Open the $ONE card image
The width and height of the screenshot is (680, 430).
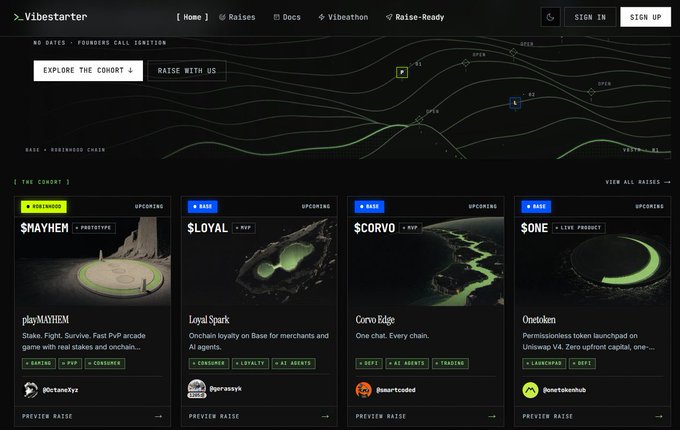point(592,261)
